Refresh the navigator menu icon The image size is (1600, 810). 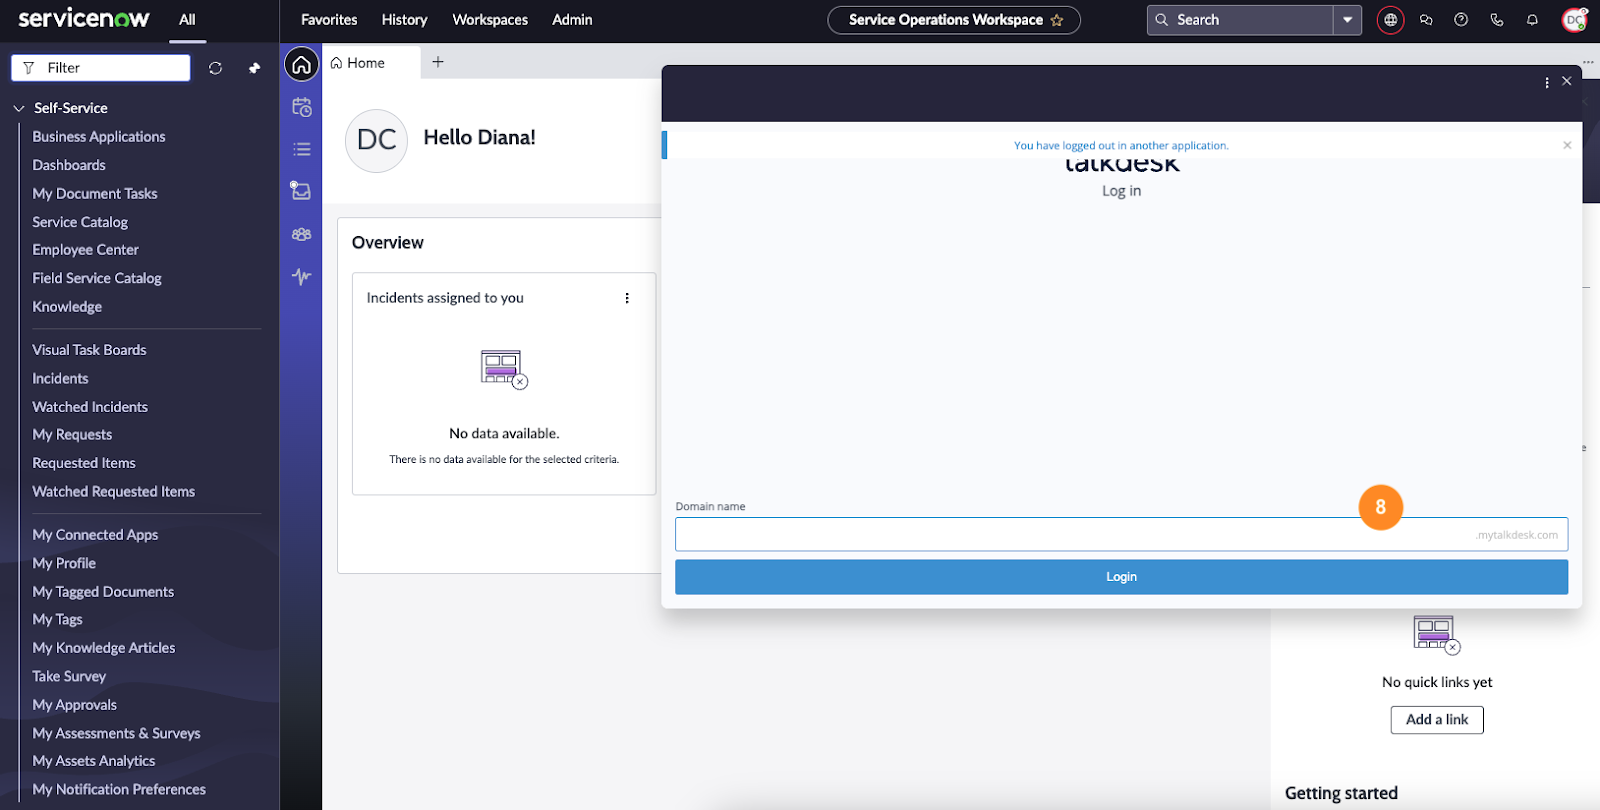point(215,68)
